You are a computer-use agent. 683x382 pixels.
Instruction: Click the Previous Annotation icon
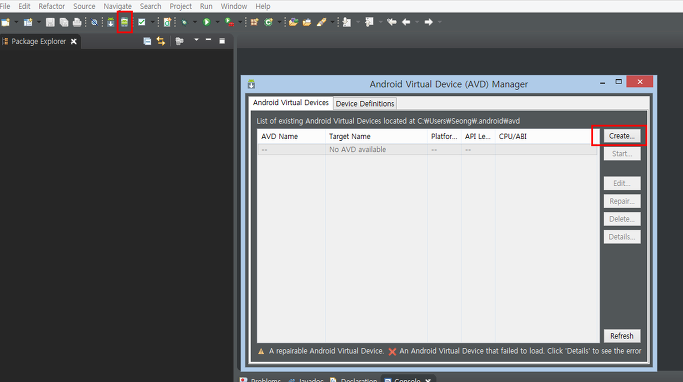click(x=369, y=22)
